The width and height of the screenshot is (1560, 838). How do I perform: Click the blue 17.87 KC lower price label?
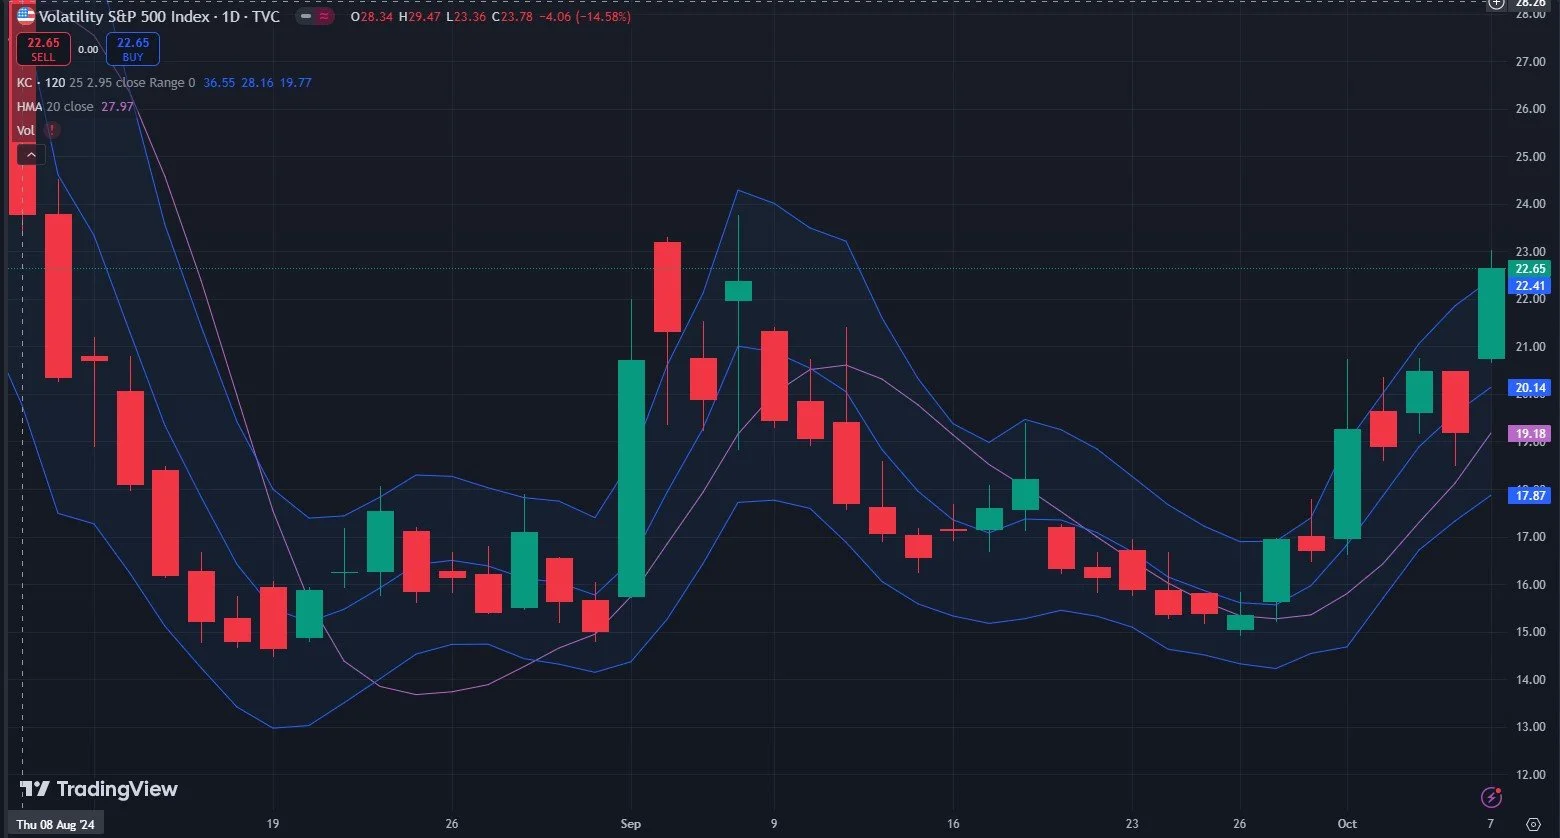tap(1531, 495)
